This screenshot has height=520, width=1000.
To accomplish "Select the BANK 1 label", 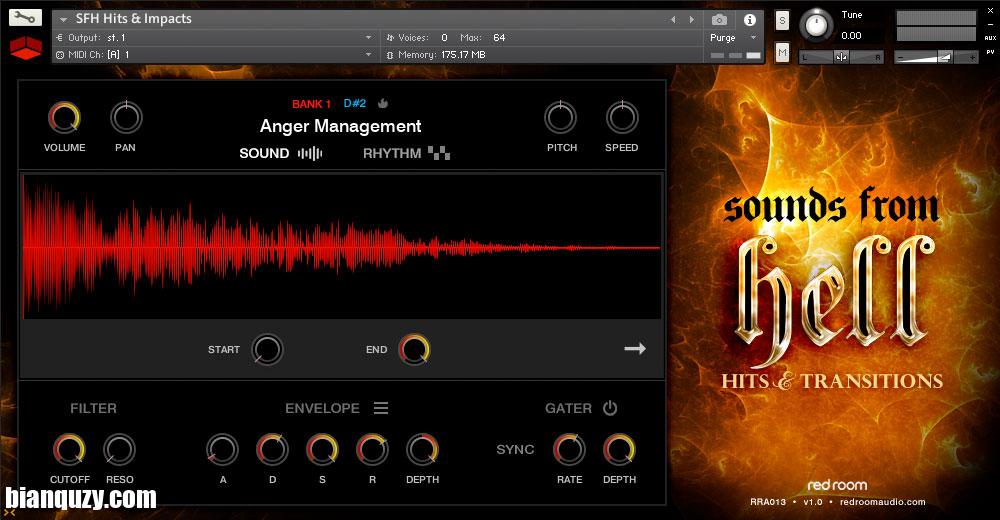I will (311, 103).
